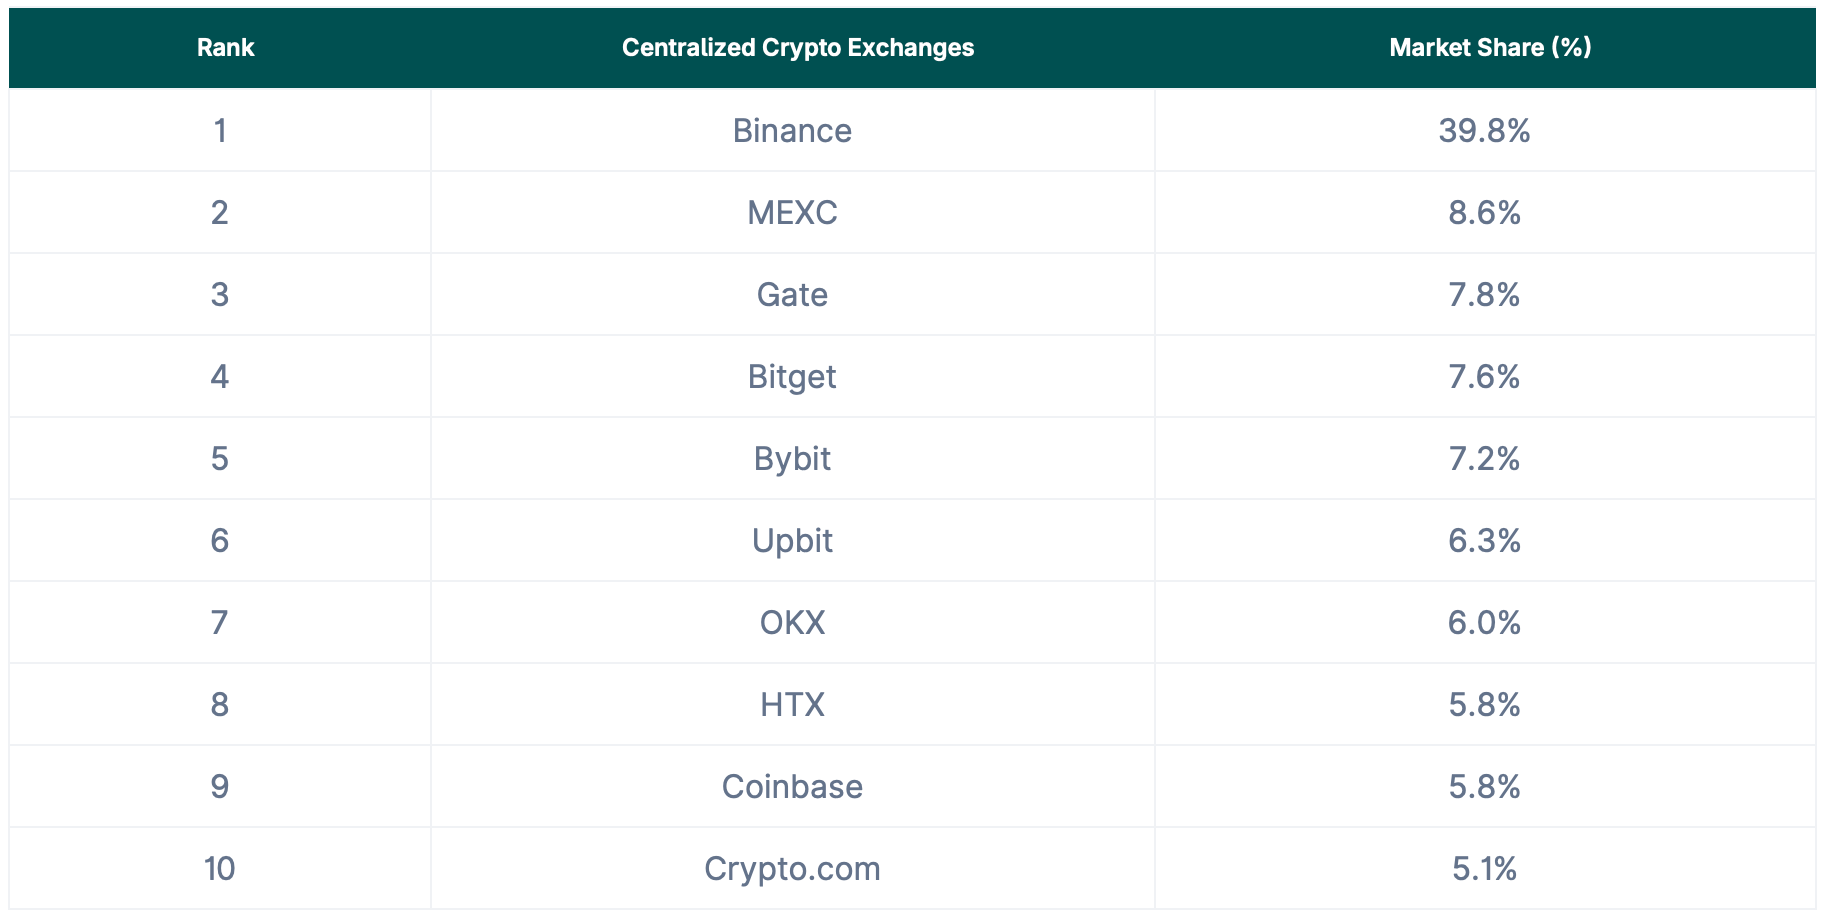Screen dimensions: 1823x920
Task: Click the OKX exchange name
Action: pos(792,623)
